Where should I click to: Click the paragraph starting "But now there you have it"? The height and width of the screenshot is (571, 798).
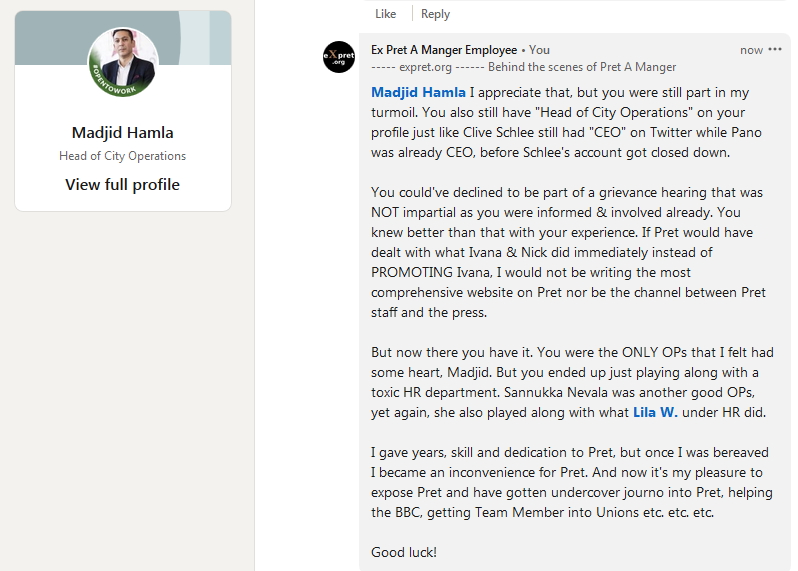click(x=572, y=382)
